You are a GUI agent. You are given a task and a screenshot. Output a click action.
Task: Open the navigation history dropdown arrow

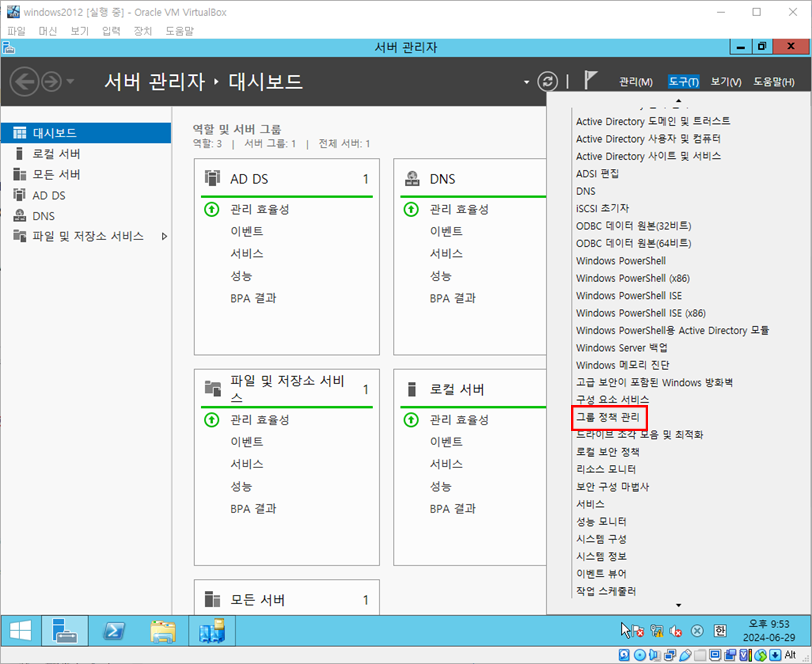[x=71, y=81]
